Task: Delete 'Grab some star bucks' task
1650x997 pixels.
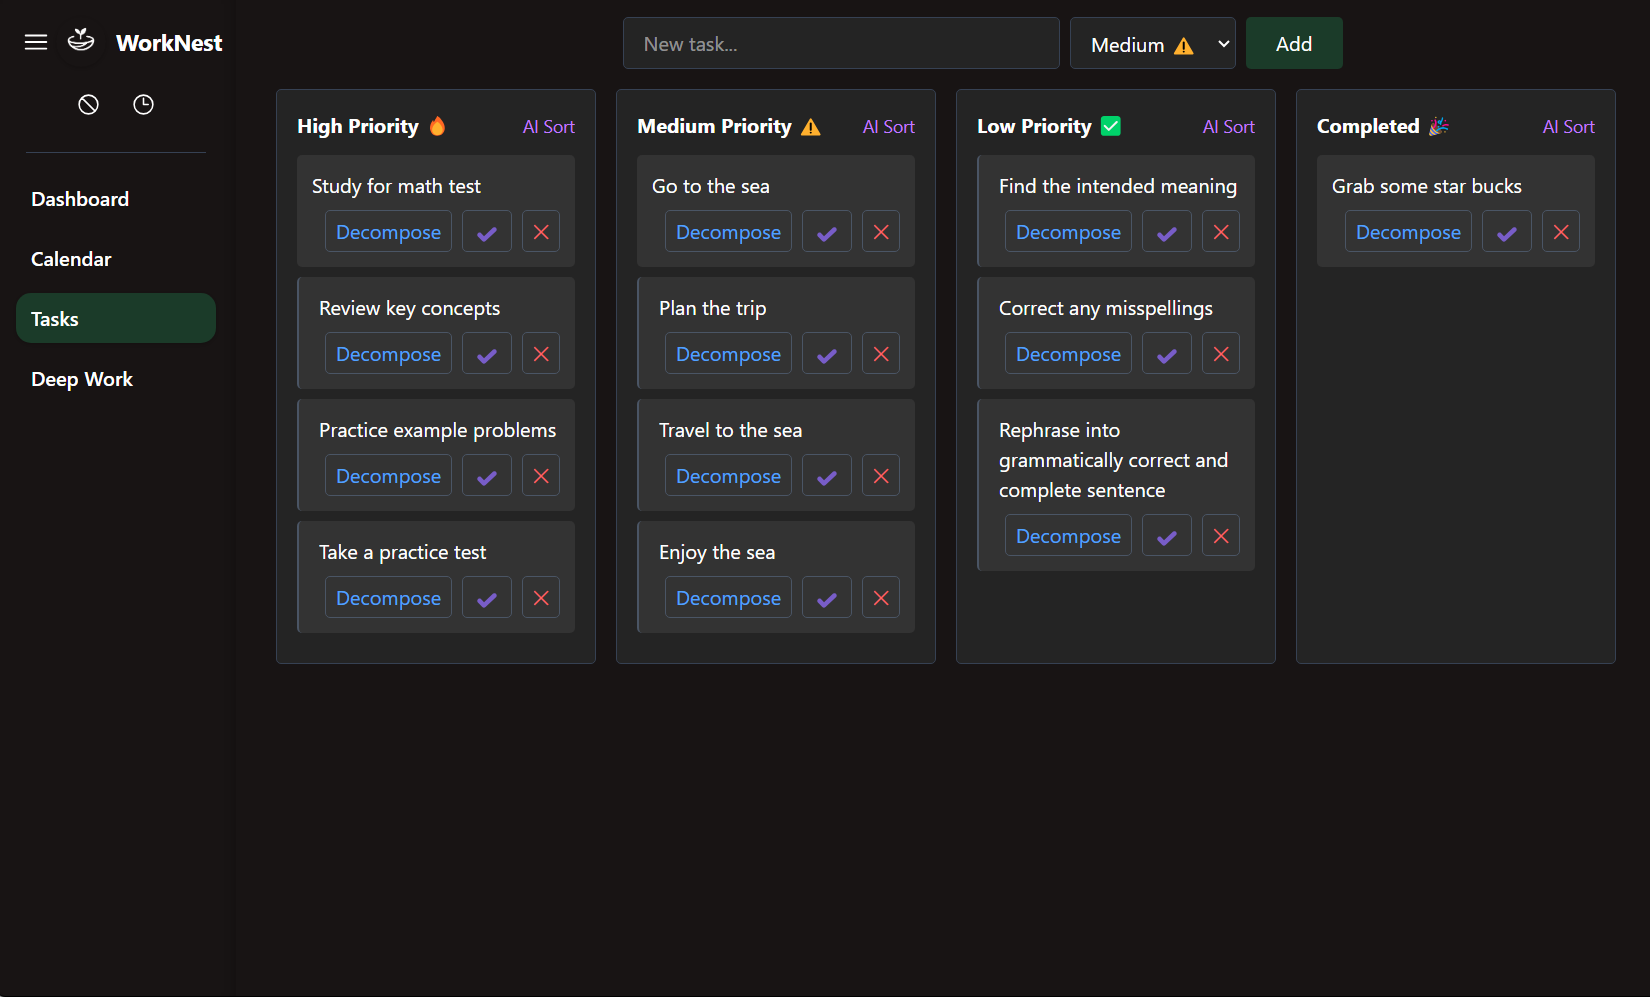Action: [1561, 232]
